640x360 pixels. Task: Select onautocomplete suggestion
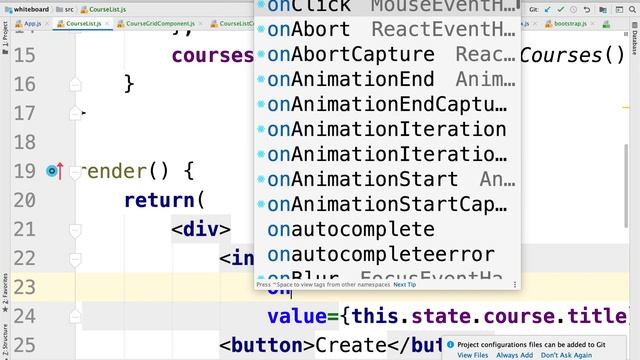pyautogui.click(x=387, y=229)
